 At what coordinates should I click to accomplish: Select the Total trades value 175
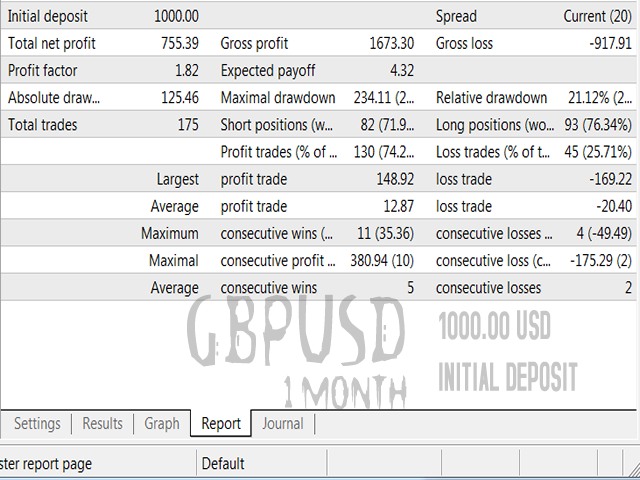(x=187, y=125)
